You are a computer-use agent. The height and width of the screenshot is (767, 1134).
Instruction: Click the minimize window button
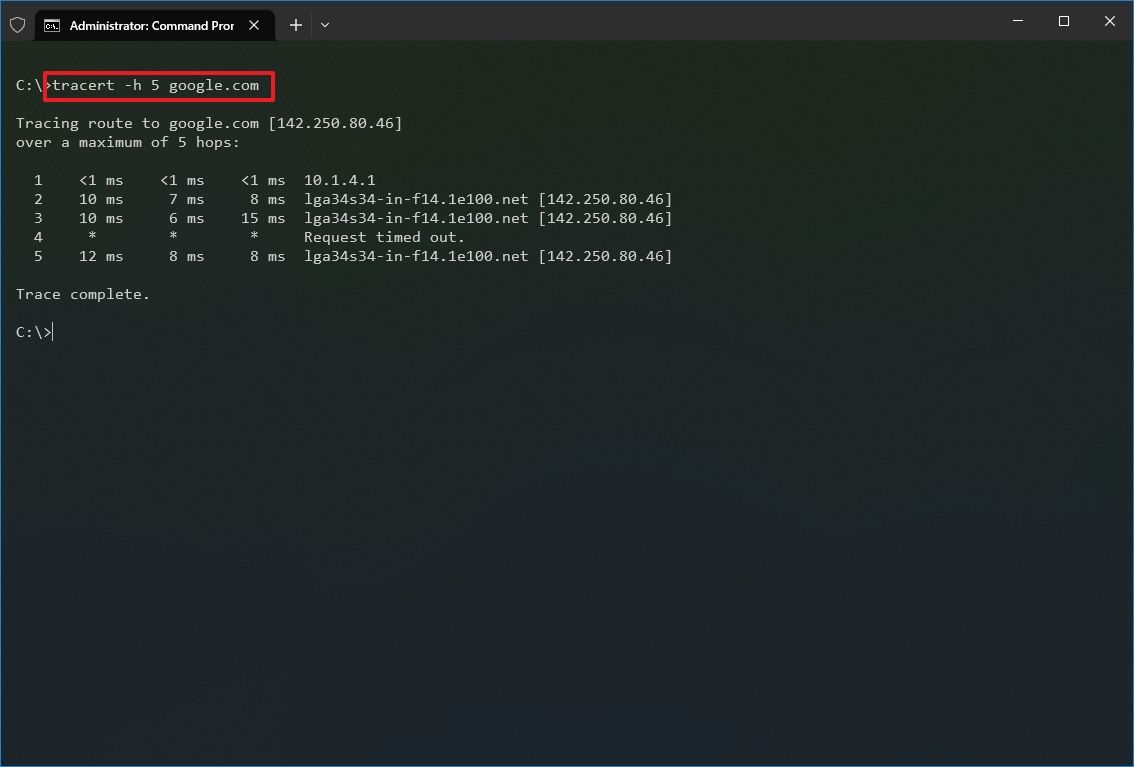(x=1017, y=20)
